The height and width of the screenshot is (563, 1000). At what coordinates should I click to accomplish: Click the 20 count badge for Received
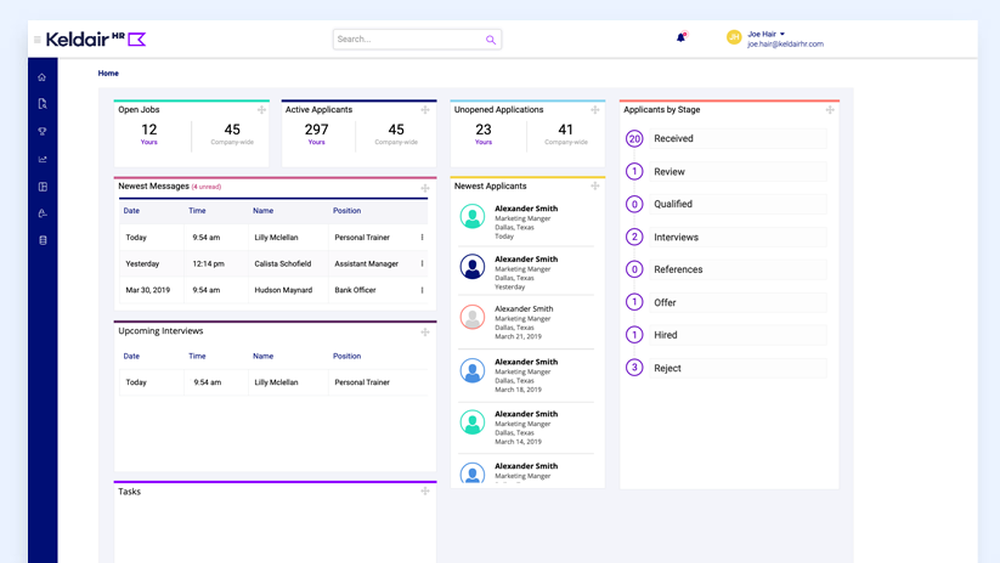pos(634,138)
